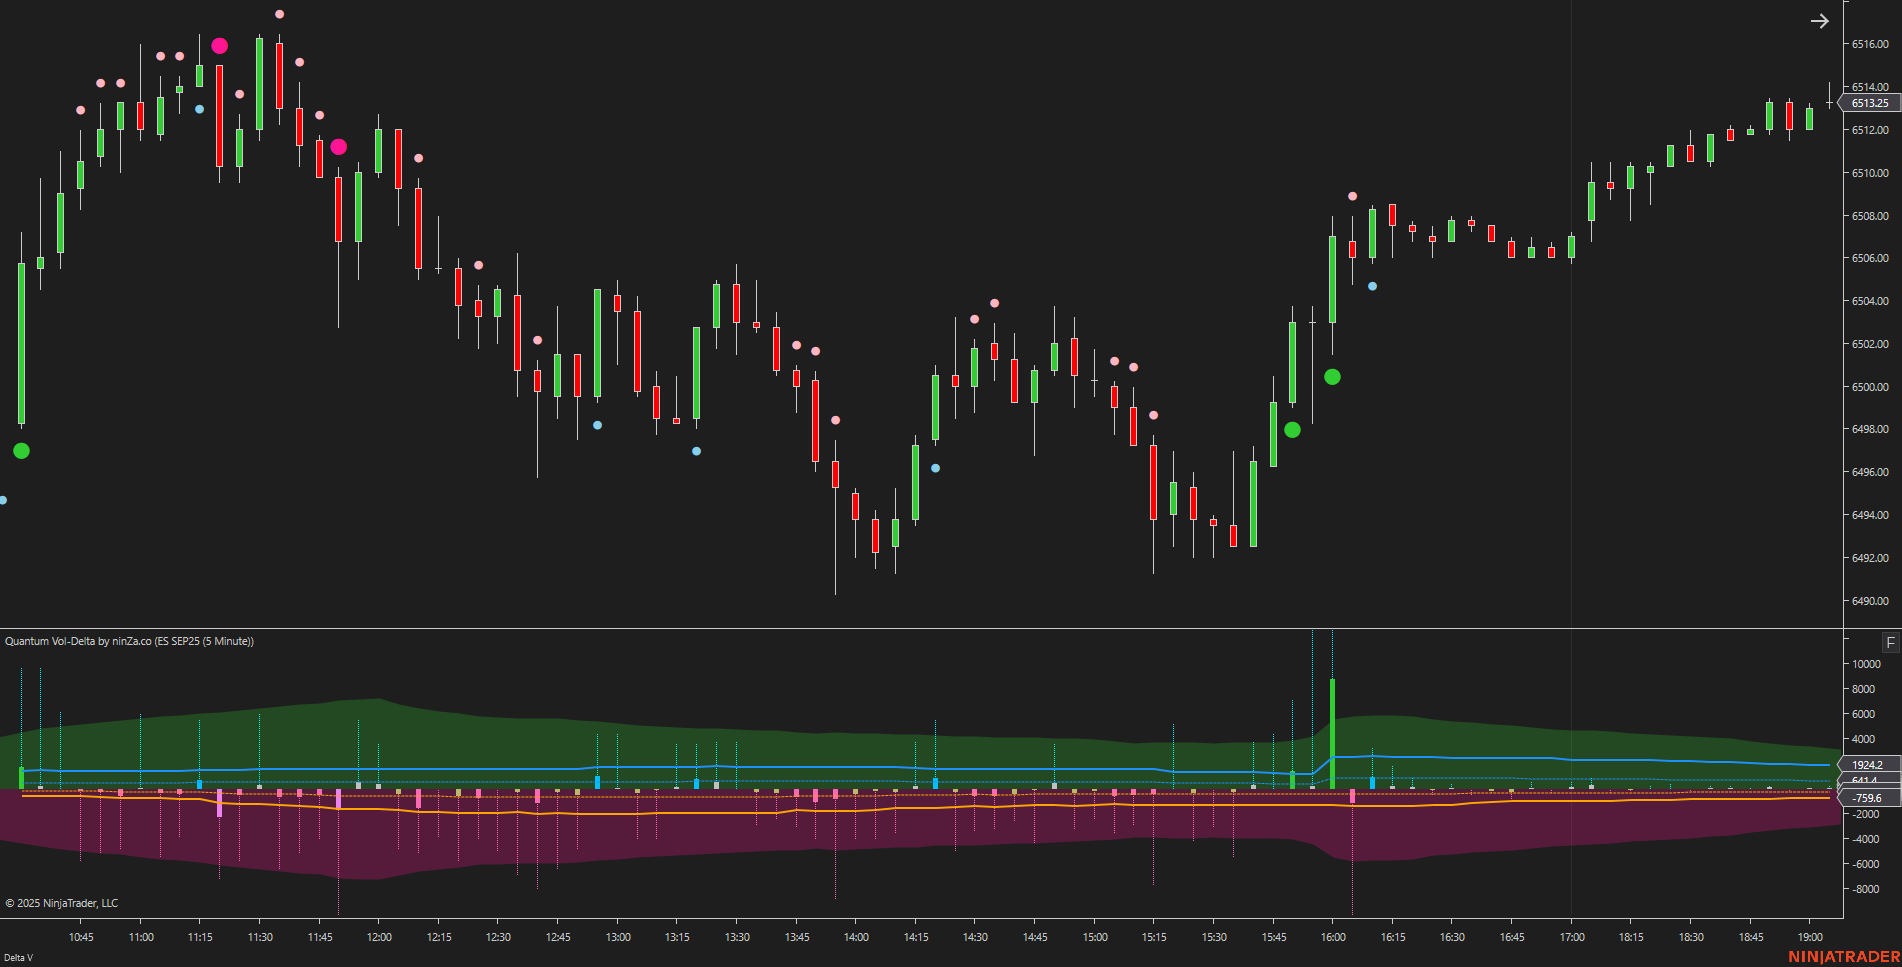Click the Quantum Vol-Delta indicator label
The height and width of the screenshot is (967, 1902).
pos(129,641)
